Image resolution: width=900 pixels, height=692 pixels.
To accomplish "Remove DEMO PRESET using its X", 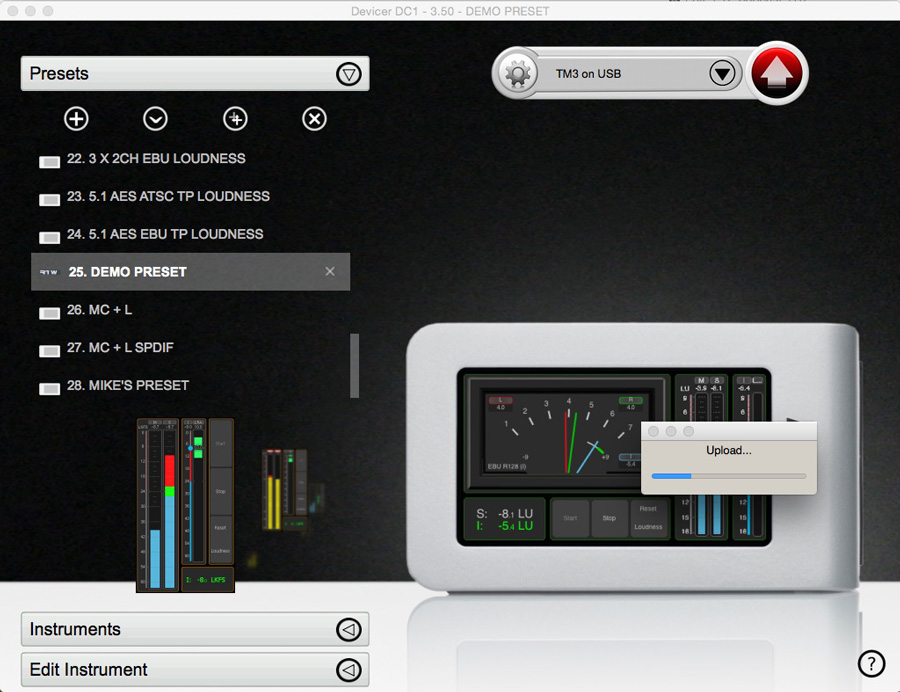I will [x=330, y=272].
